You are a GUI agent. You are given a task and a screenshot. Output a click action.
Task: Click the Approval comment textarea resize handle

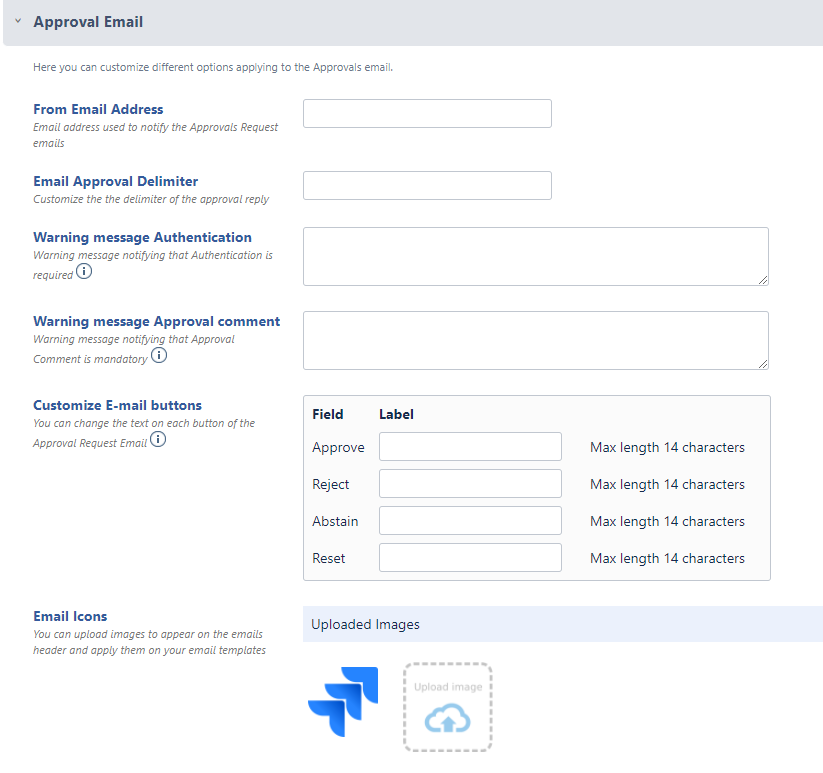click(x=763, y=363)
